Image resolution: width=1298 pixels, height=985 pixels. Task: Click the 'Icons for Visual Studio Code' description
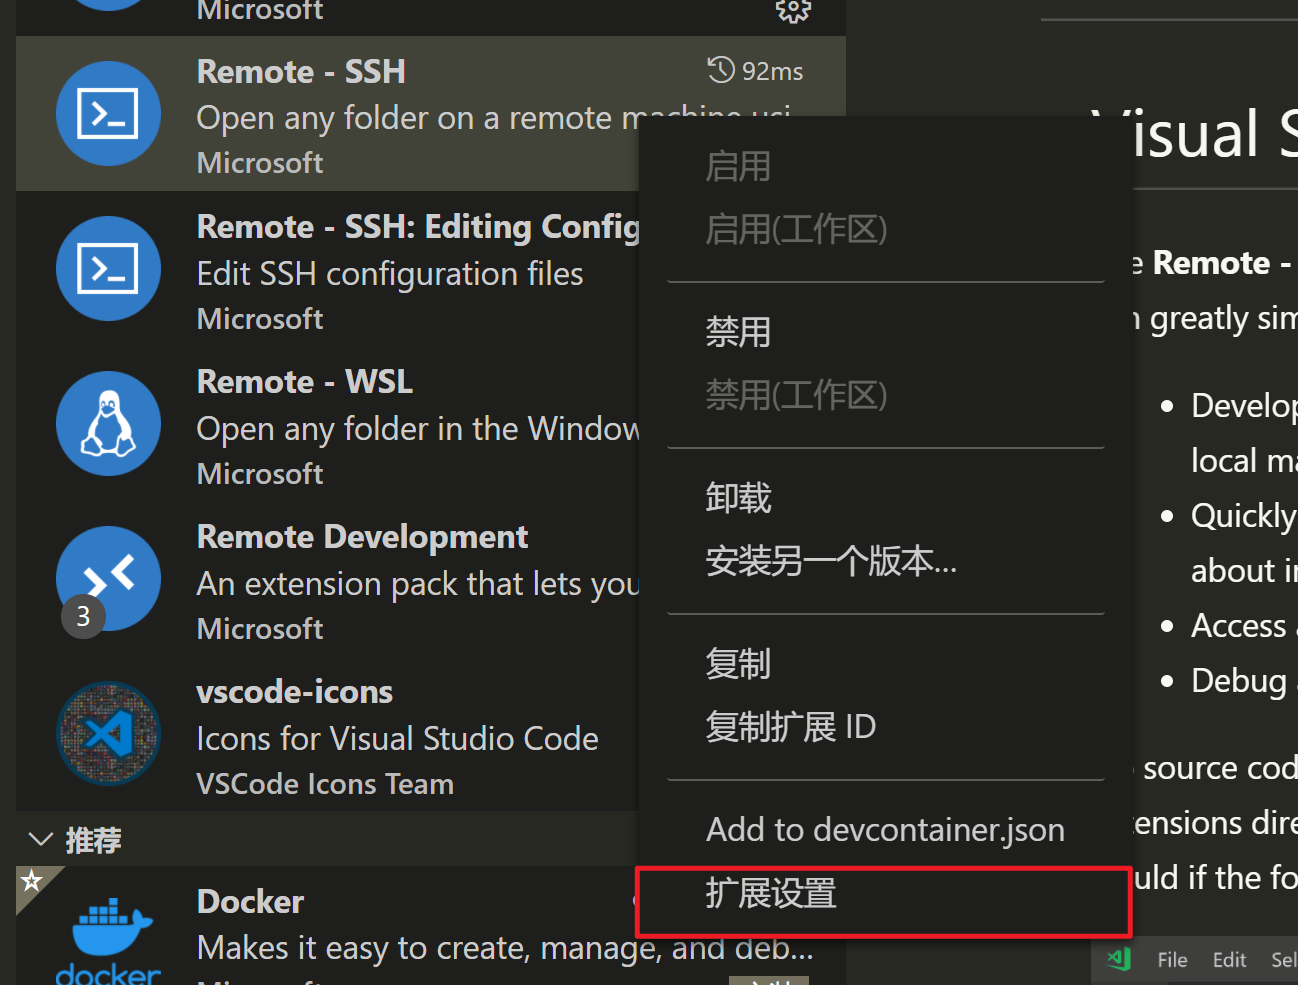pyautogui.click(x=397, y=739)
